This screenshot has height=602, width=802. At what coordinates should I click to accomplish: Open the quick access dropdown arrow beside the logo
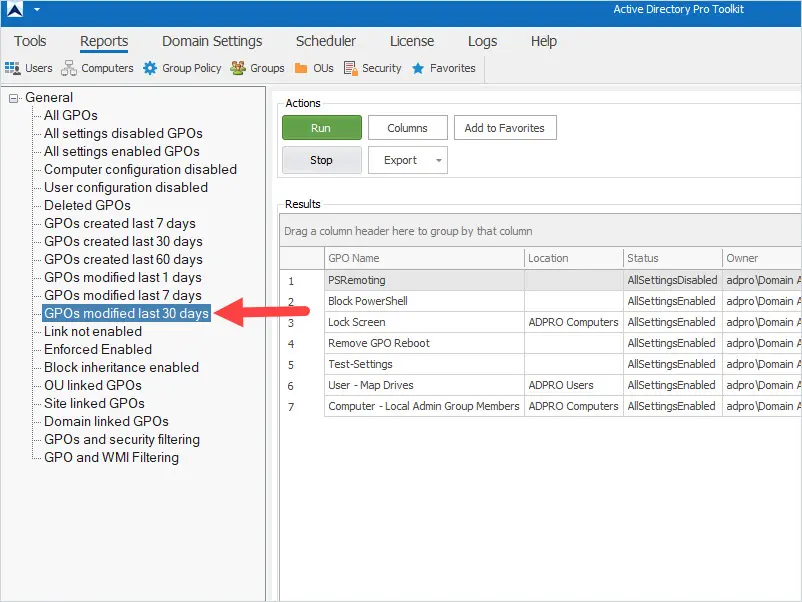coord(37,9)
